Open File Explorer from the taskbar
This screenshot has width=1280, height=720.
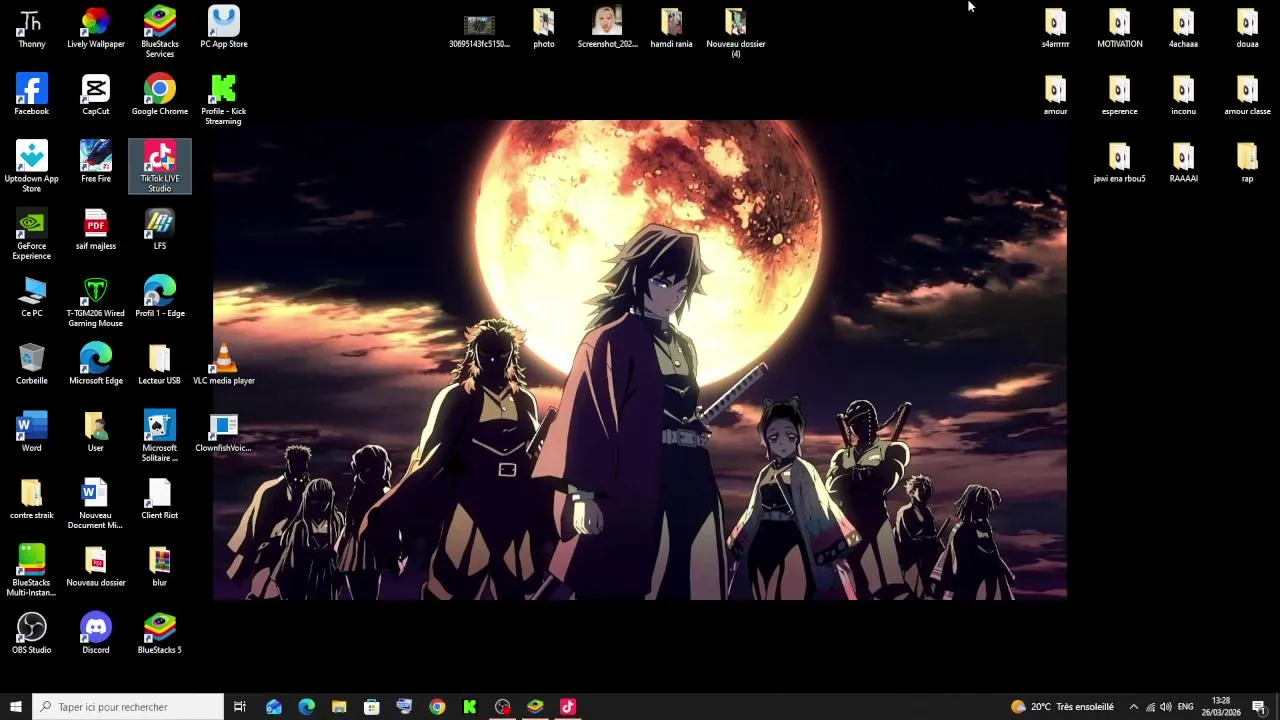339,707
